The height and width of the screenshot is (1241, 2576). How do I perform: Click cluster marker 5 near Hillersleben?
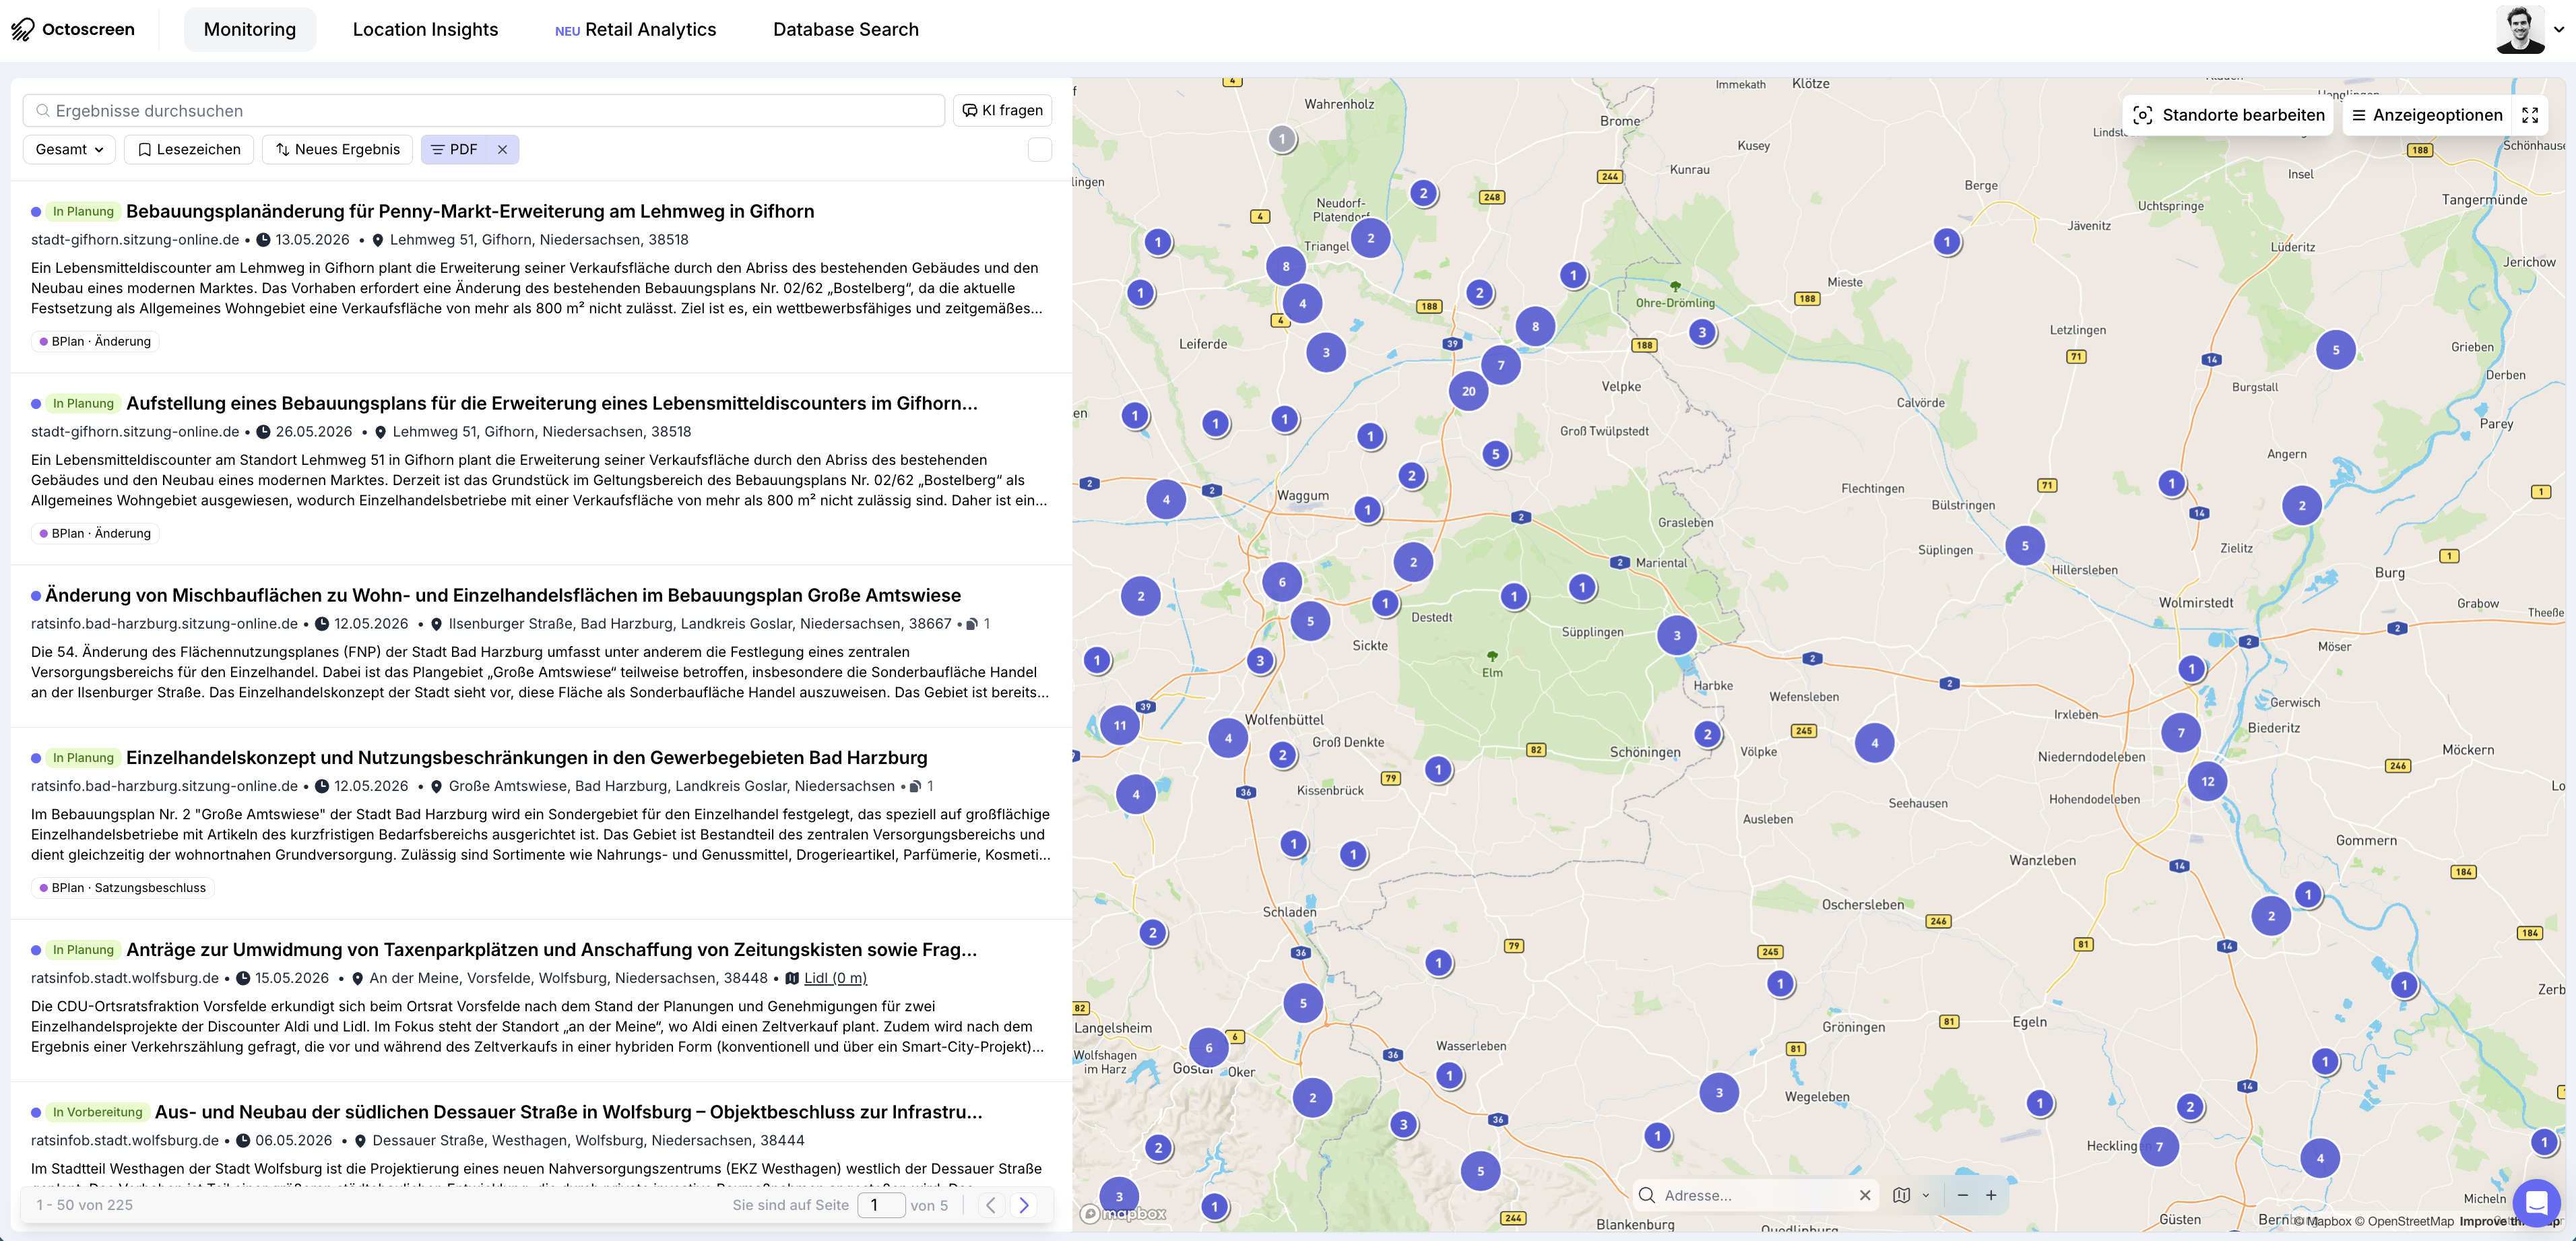coord(2025,546)
